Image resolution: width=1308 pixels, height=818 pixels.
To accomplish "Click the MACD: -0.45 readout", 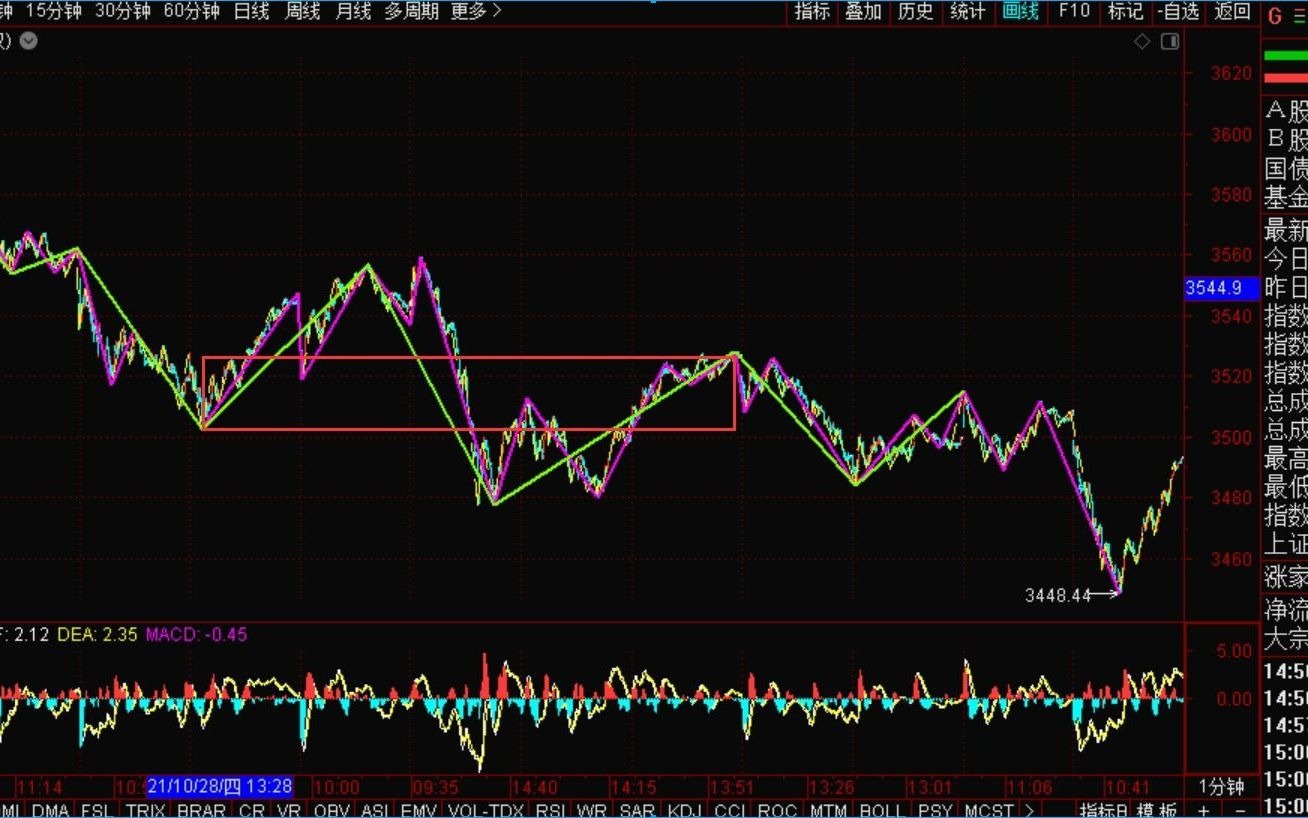I will [x=197, y=634].
